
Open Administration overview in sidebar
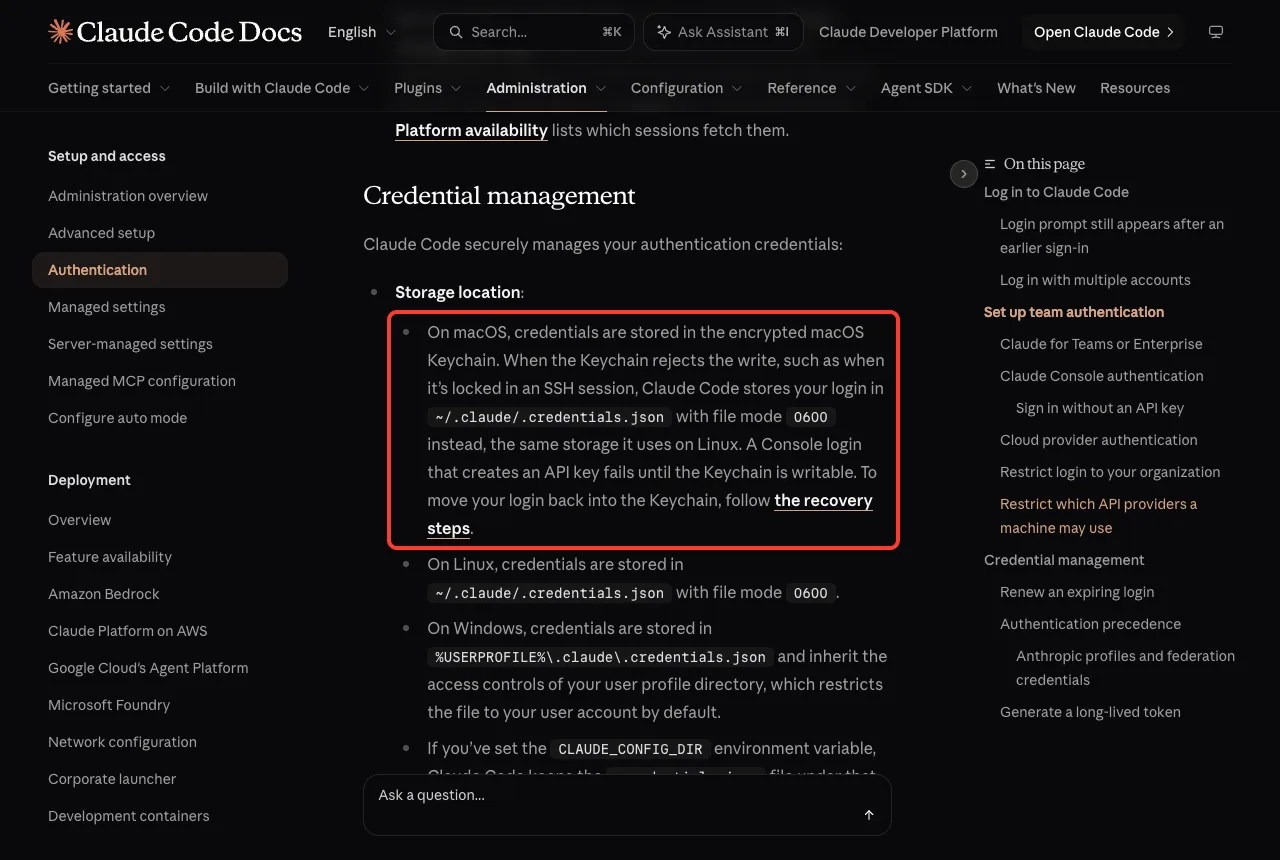[x=128, y=196]
